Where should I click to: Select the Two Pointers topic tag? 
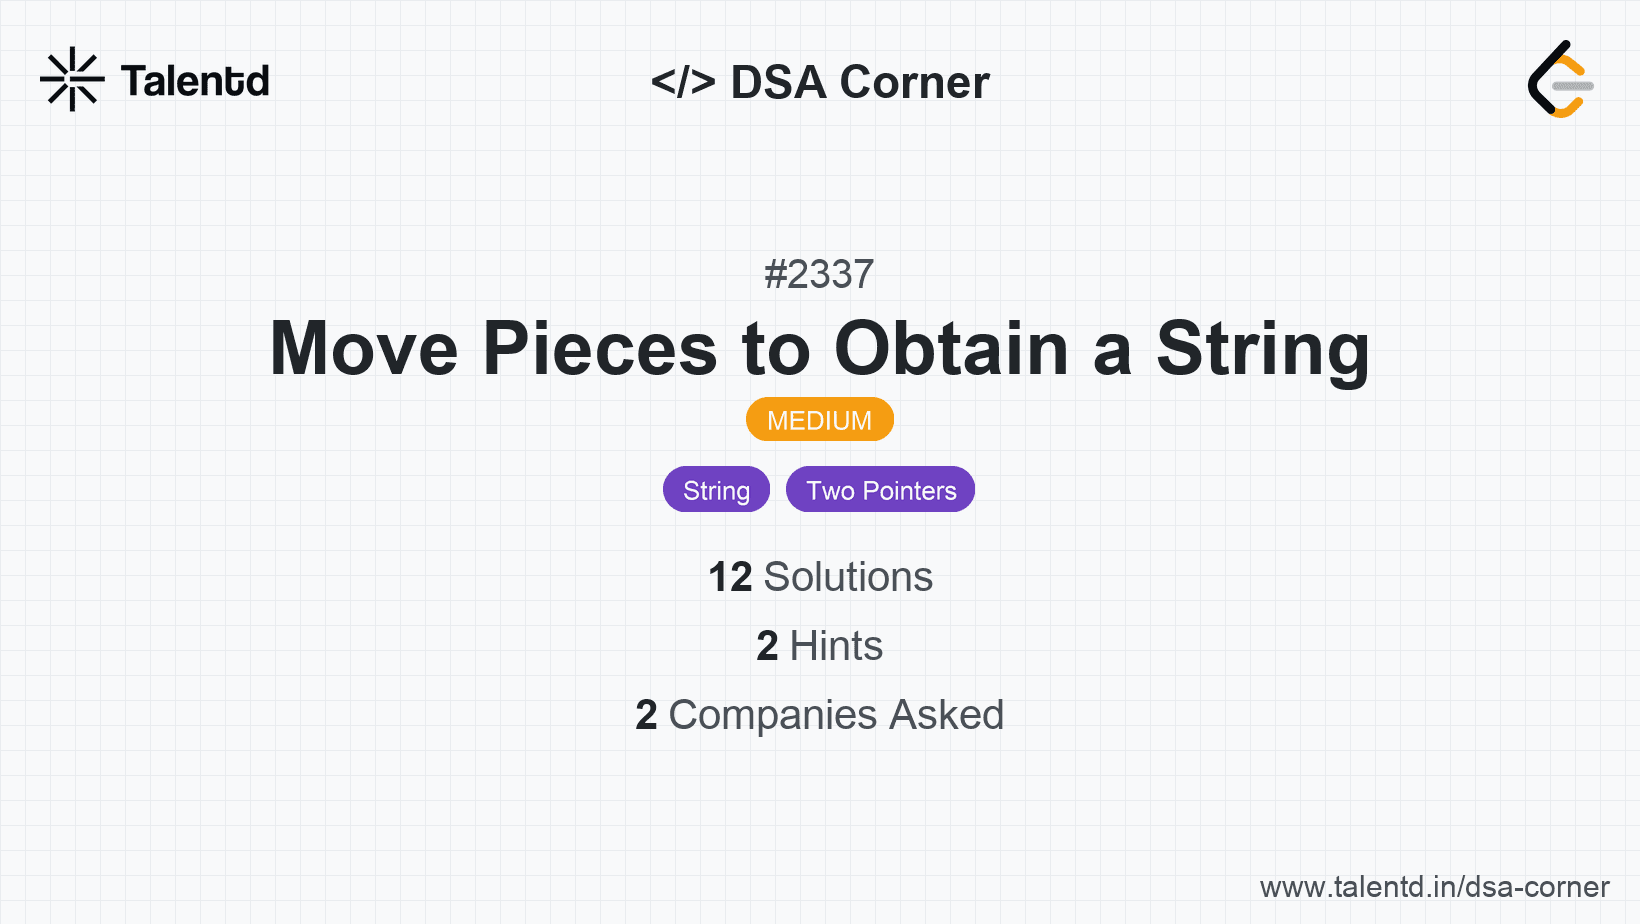[880, 490]
